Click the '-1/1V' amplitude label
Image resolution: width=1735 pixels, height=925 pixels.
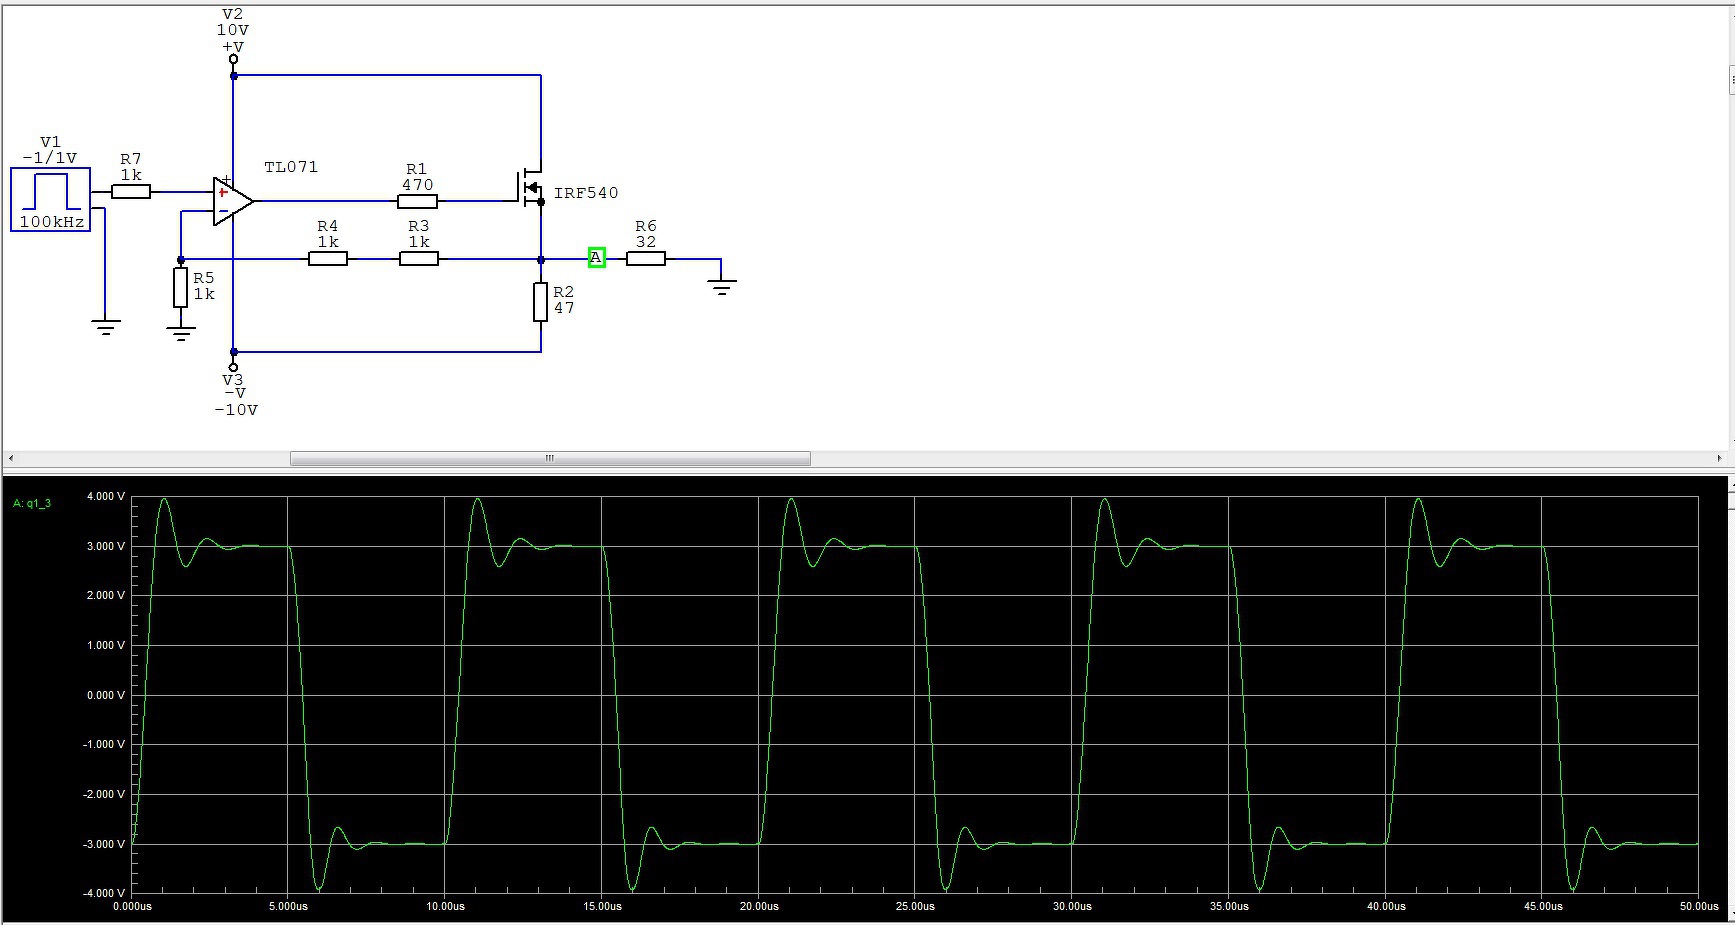click(50, 158)
